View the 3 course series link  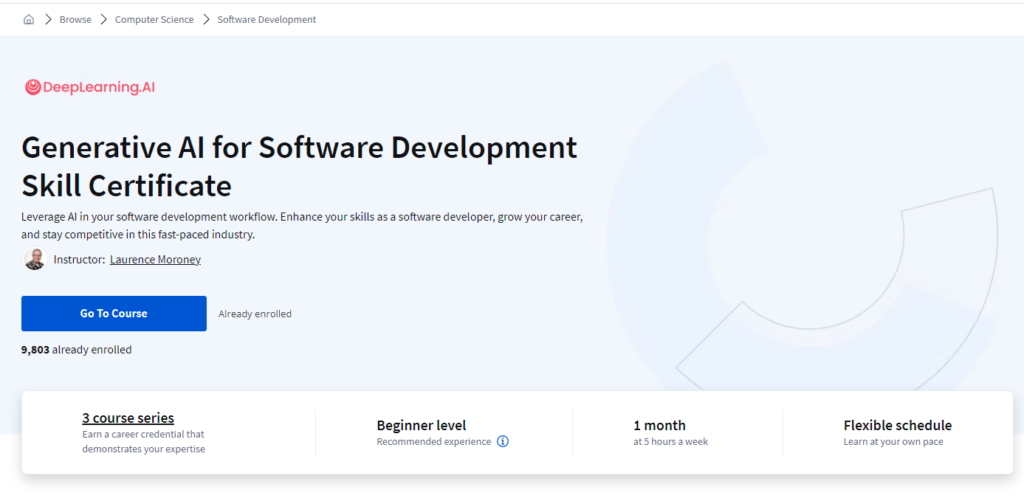(128, 418)
